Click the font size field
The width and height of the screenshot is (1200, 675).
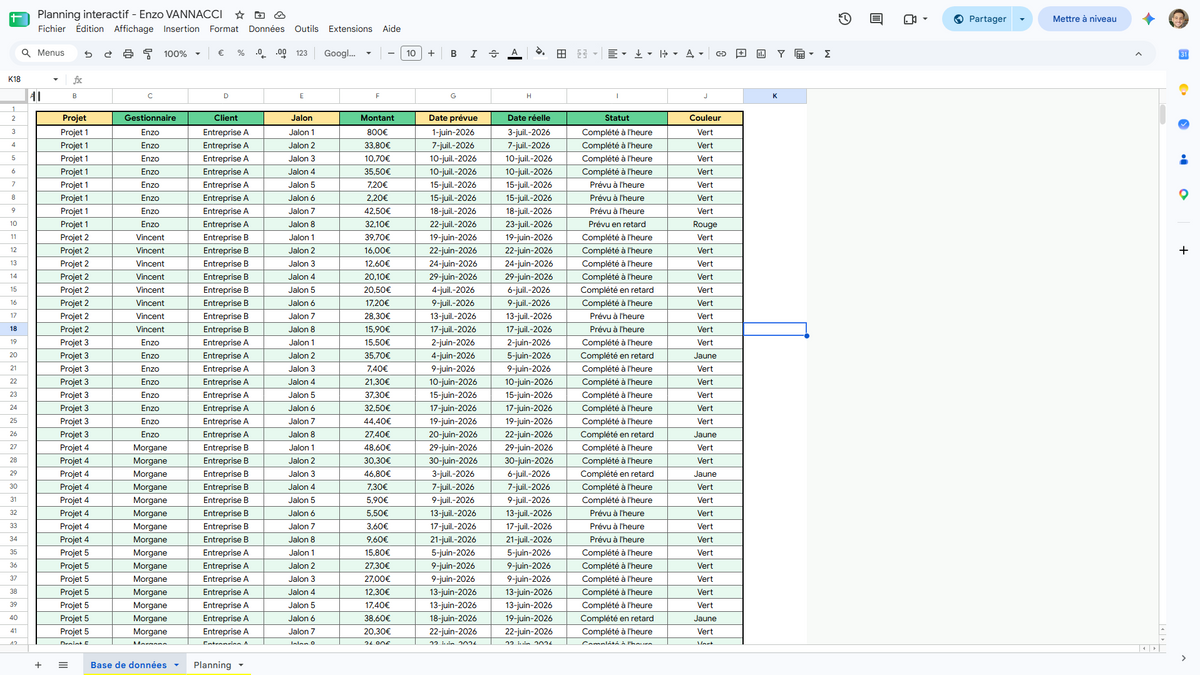pyautogui.click(x=411, y=54)
